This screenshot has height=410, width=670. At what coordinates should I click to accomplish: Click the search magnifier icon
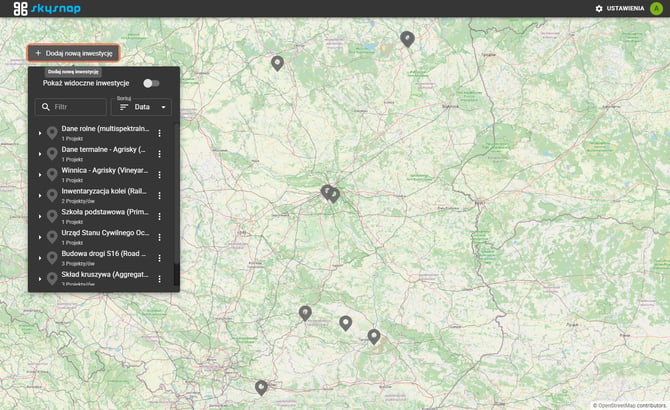(x=46, y=107)
